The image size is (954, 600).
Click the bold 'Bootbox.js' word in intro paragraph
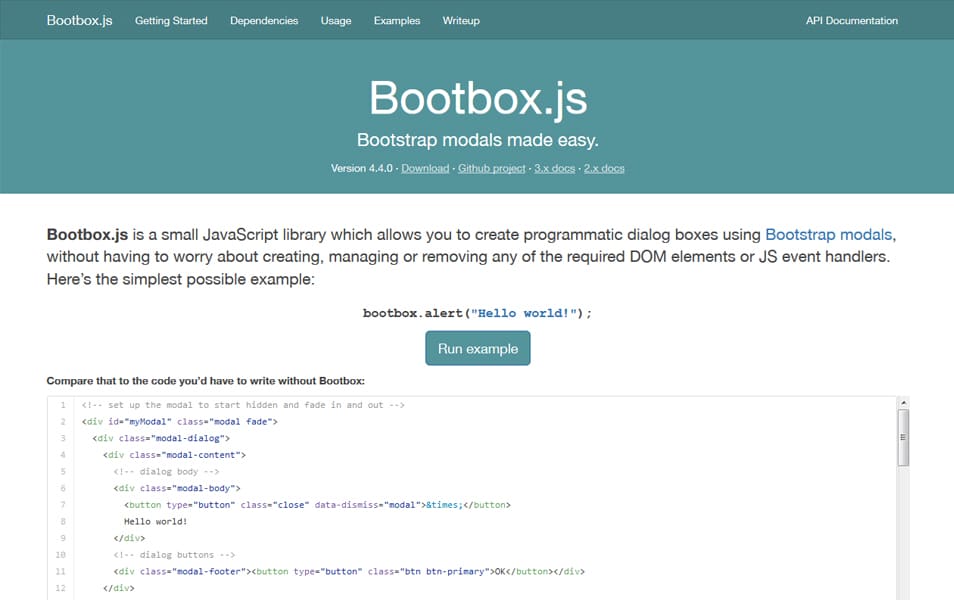pos(87,235)
